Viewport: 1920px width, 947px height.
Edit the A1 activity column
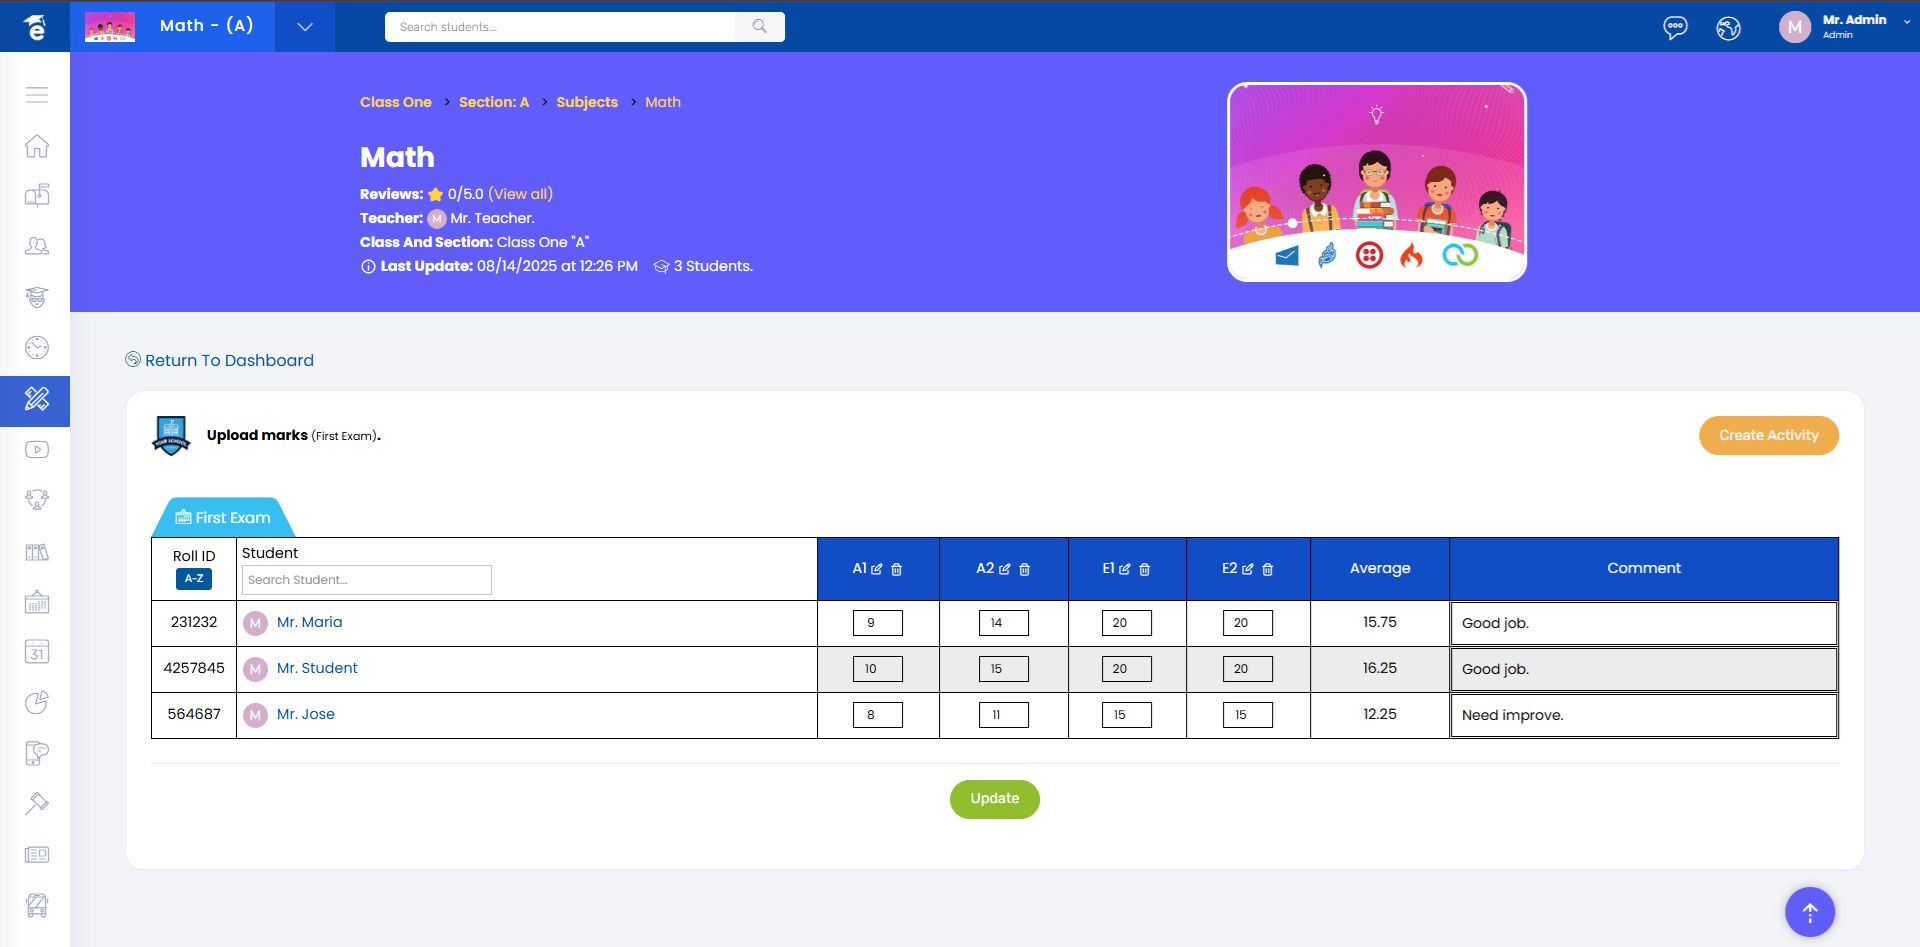(877, 569)
